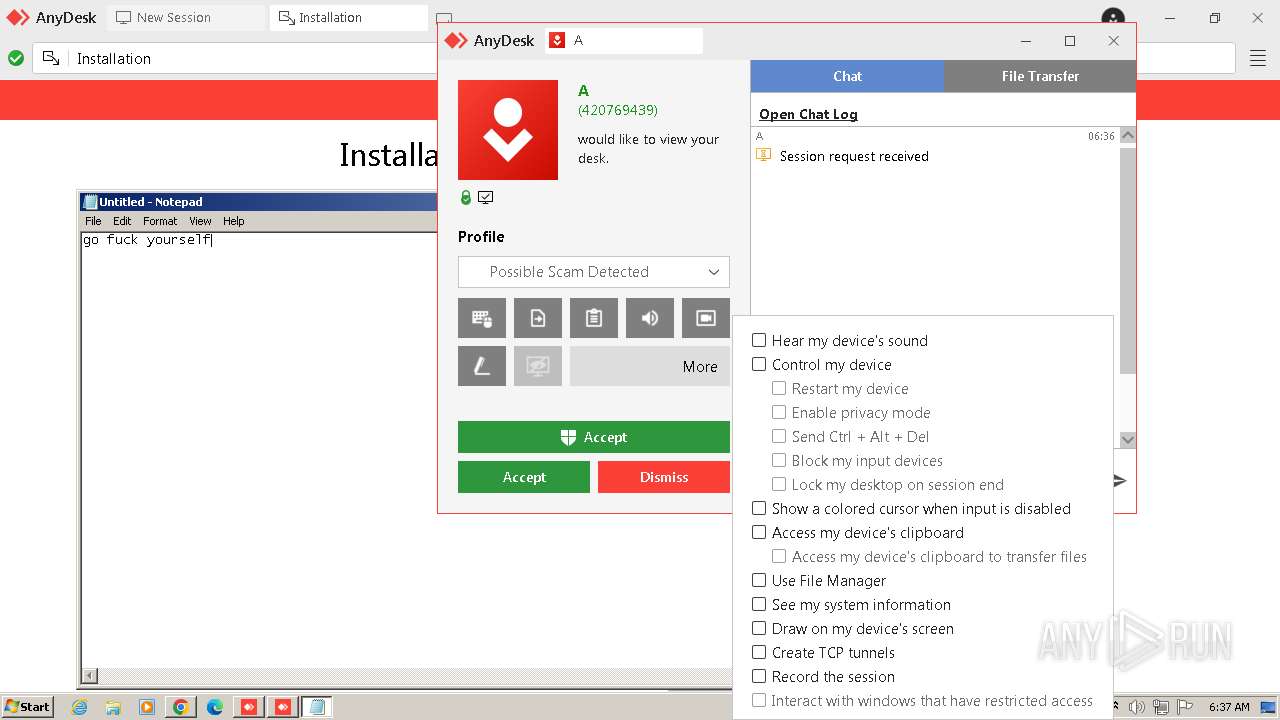Image resolution: width=1280 pixels, height=720 pixels.
Task: Switch to the Chat tab
Action: pos(847,76)
